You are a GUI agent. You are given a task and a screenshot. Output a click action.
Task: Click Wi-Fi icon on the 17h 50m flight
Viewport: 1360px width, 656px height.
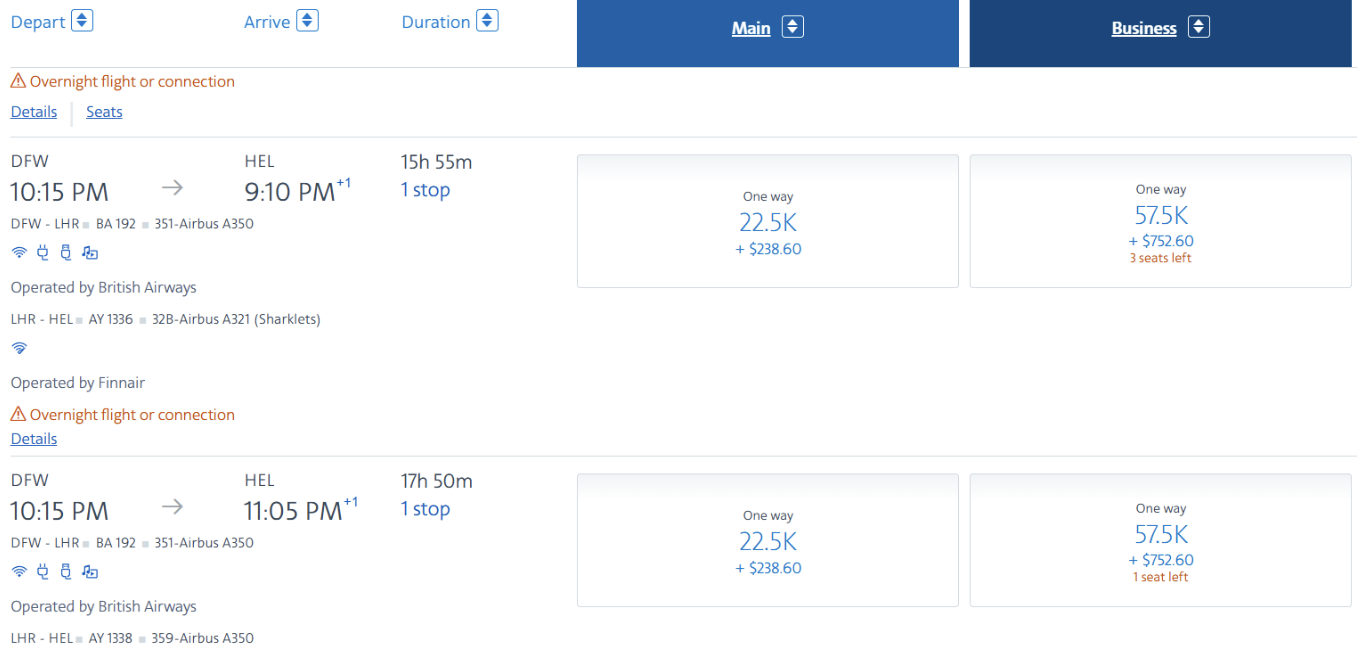tap(19, 572)
